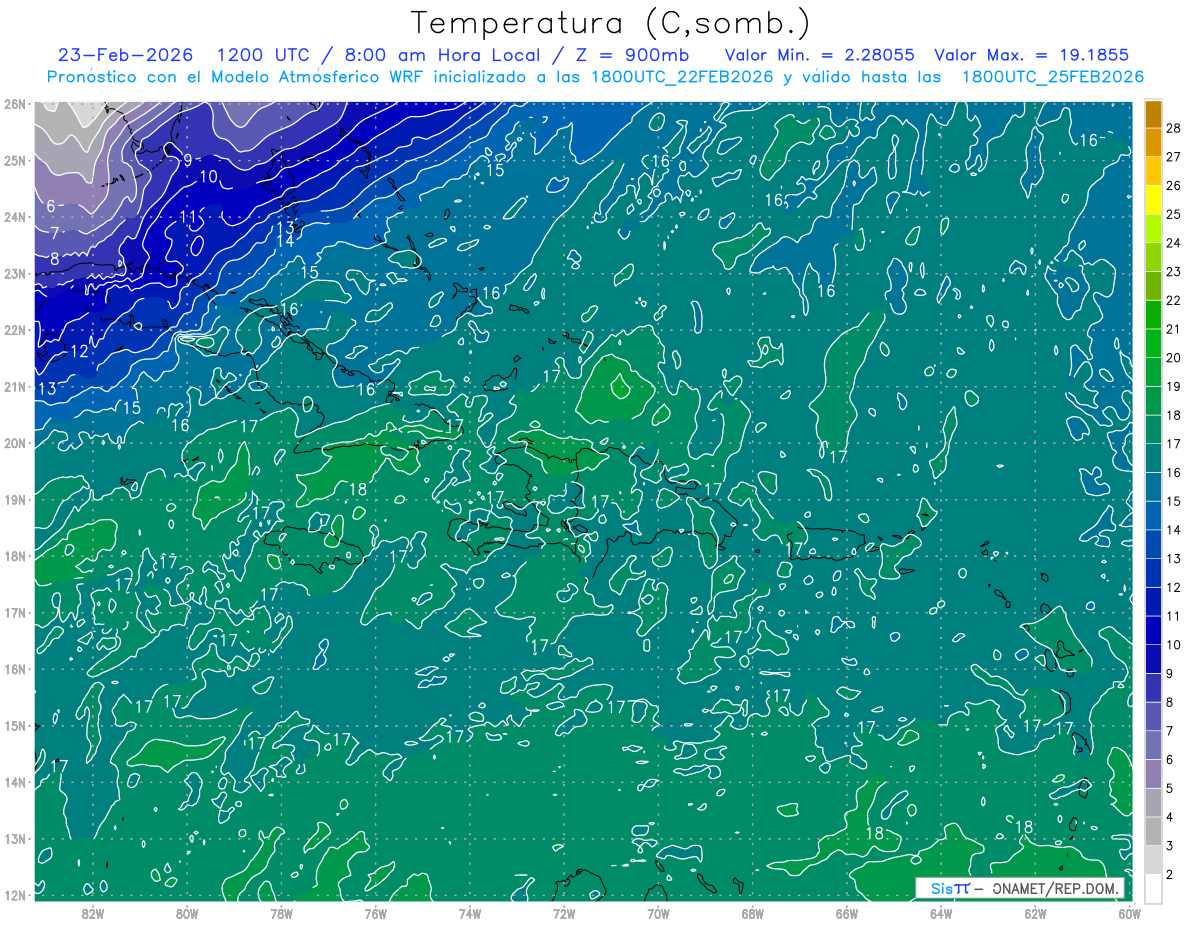Click the 82W longitude axis label
This screenshot has height=927, width=1200.
tap(92, 913)
